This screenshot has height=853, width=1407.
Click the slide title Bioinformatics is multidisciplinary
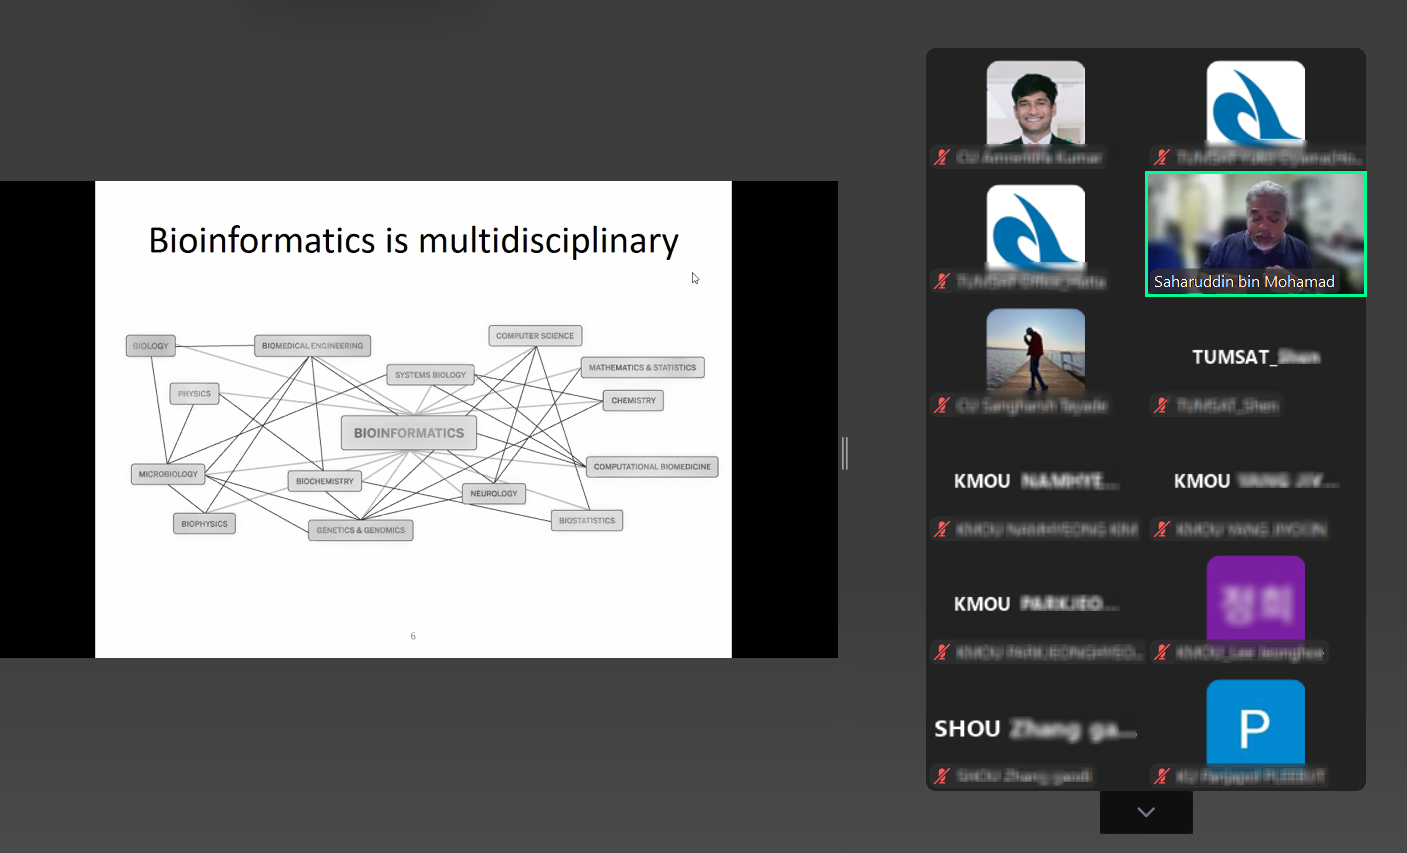(413, 241)
